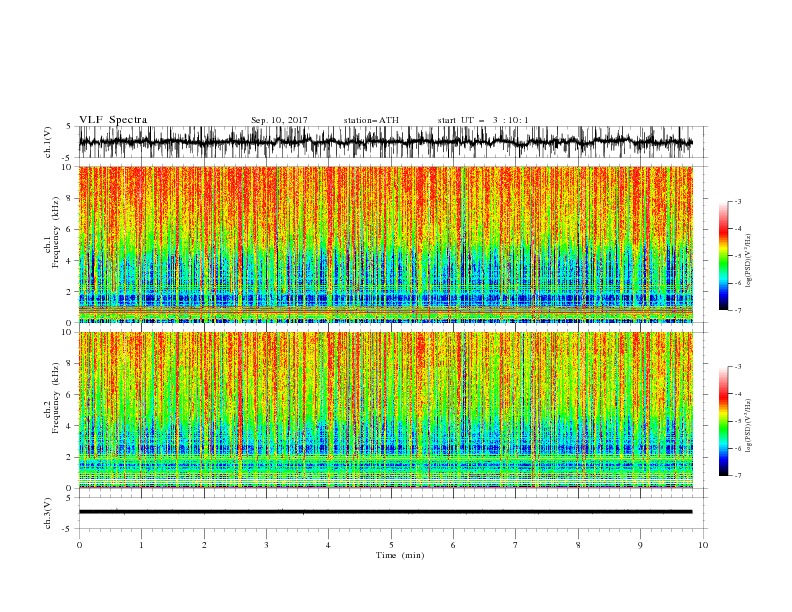Click the "-3" tick on lower color bar
This screenshot has width=792, height=612.
pyautogui.click(x=738, y=367)
